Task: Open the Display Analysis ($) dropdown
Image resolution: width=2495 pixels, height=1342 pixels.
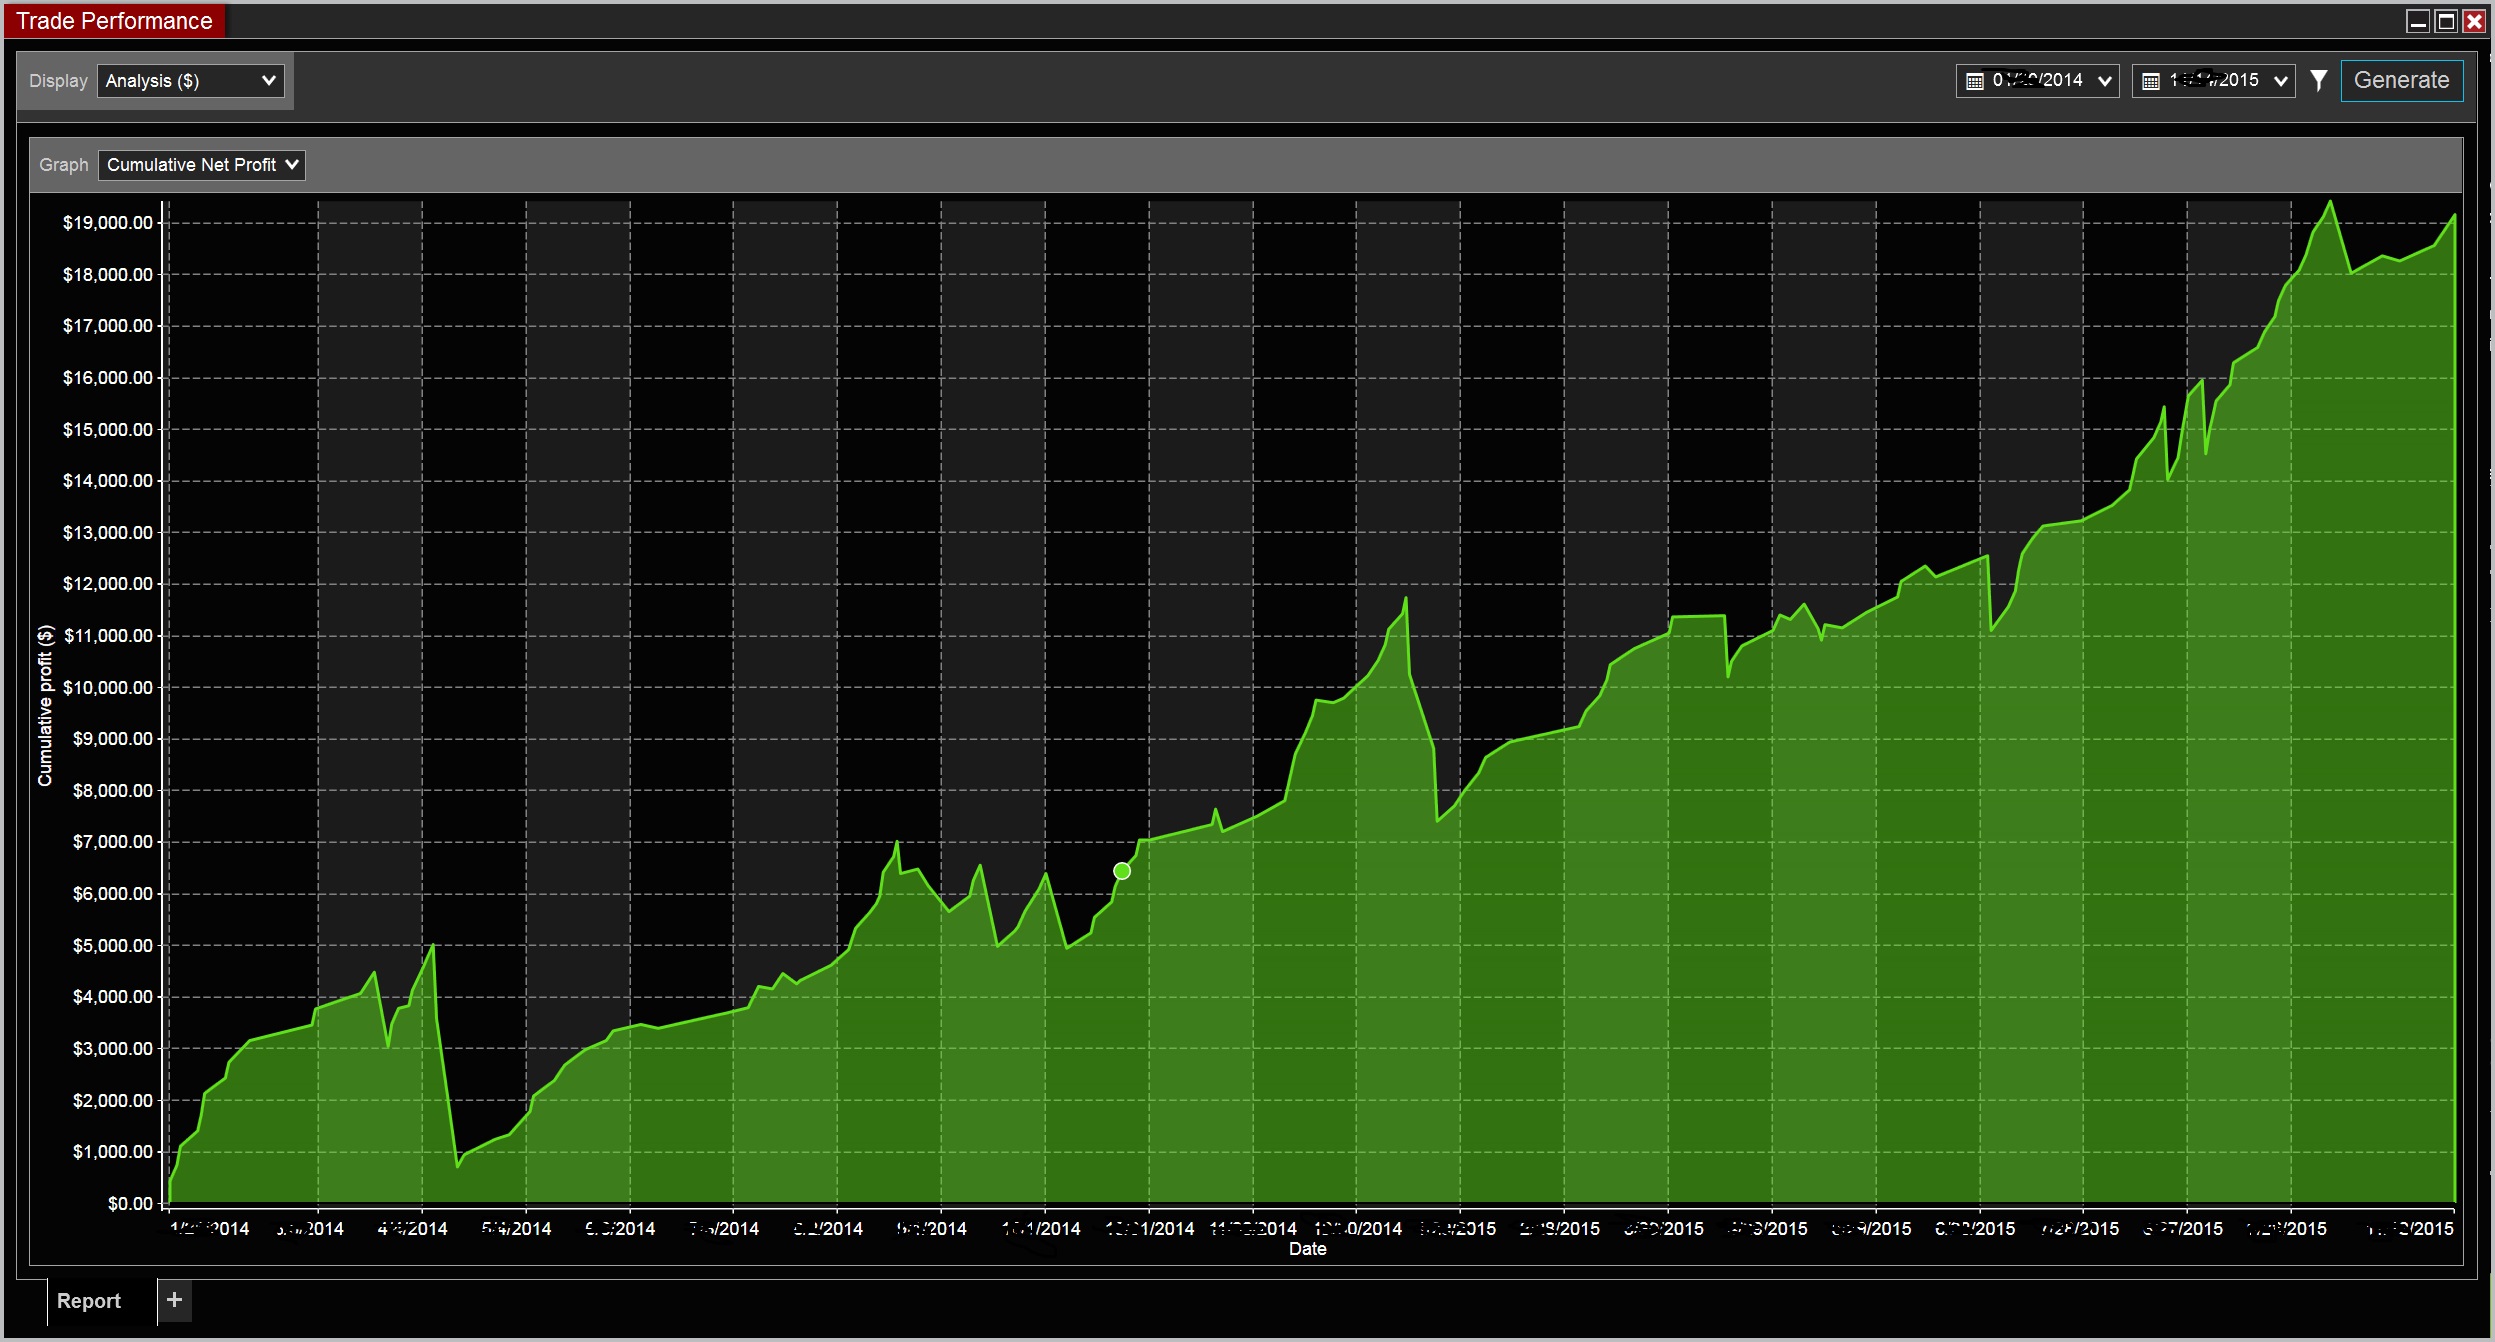Action: pyautogui.click(x=190, y=81)
